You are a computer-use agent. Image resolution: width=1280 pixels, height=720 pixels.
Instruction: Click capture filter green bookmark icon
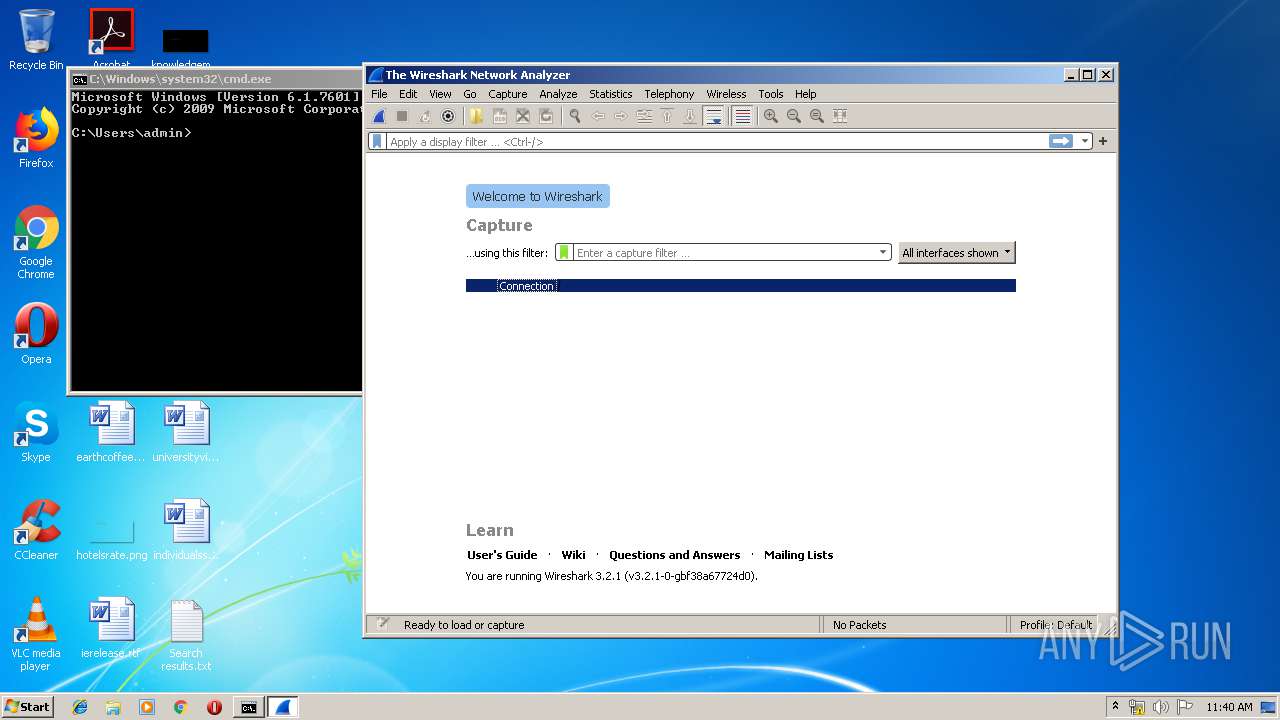click(x=564, y=253)
